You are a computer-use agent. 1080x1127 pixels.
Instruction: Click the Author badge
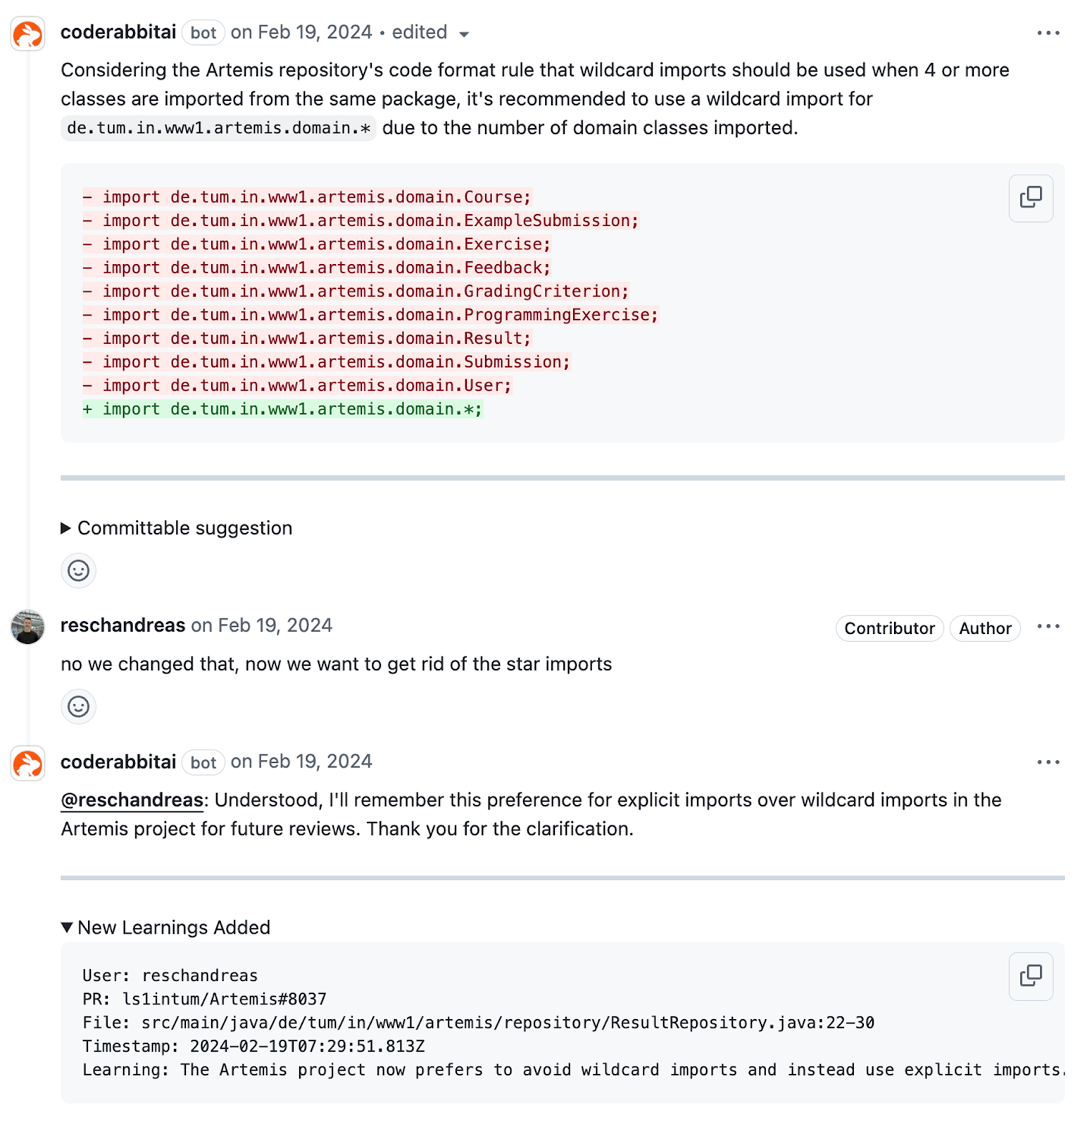[x=985, y=628]
